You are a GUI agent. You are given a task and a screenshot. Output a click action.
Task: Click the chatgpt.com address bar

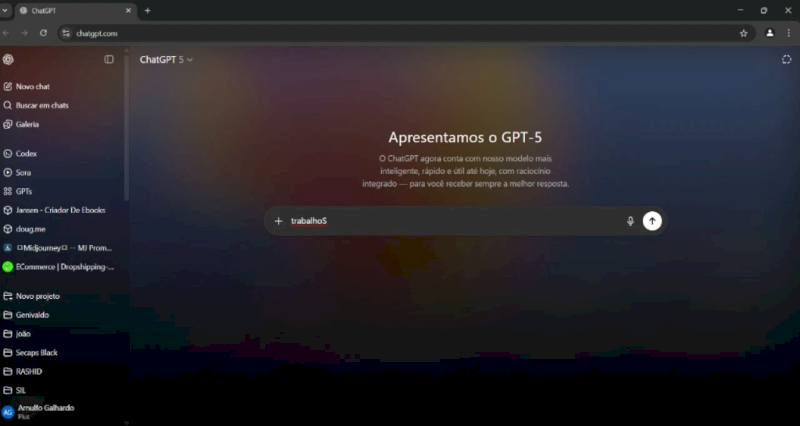coord(406,33)
